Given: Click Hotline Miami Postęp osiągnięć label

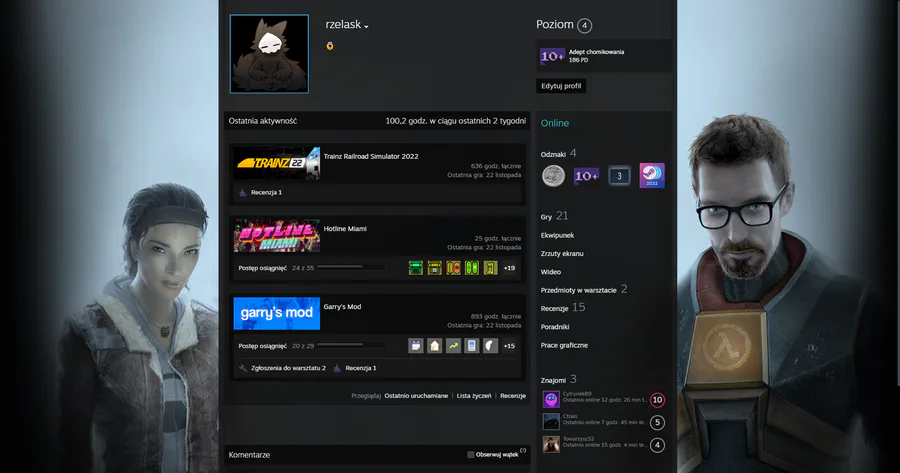Looking at the screenshot, I should click(x=262, y=268).
